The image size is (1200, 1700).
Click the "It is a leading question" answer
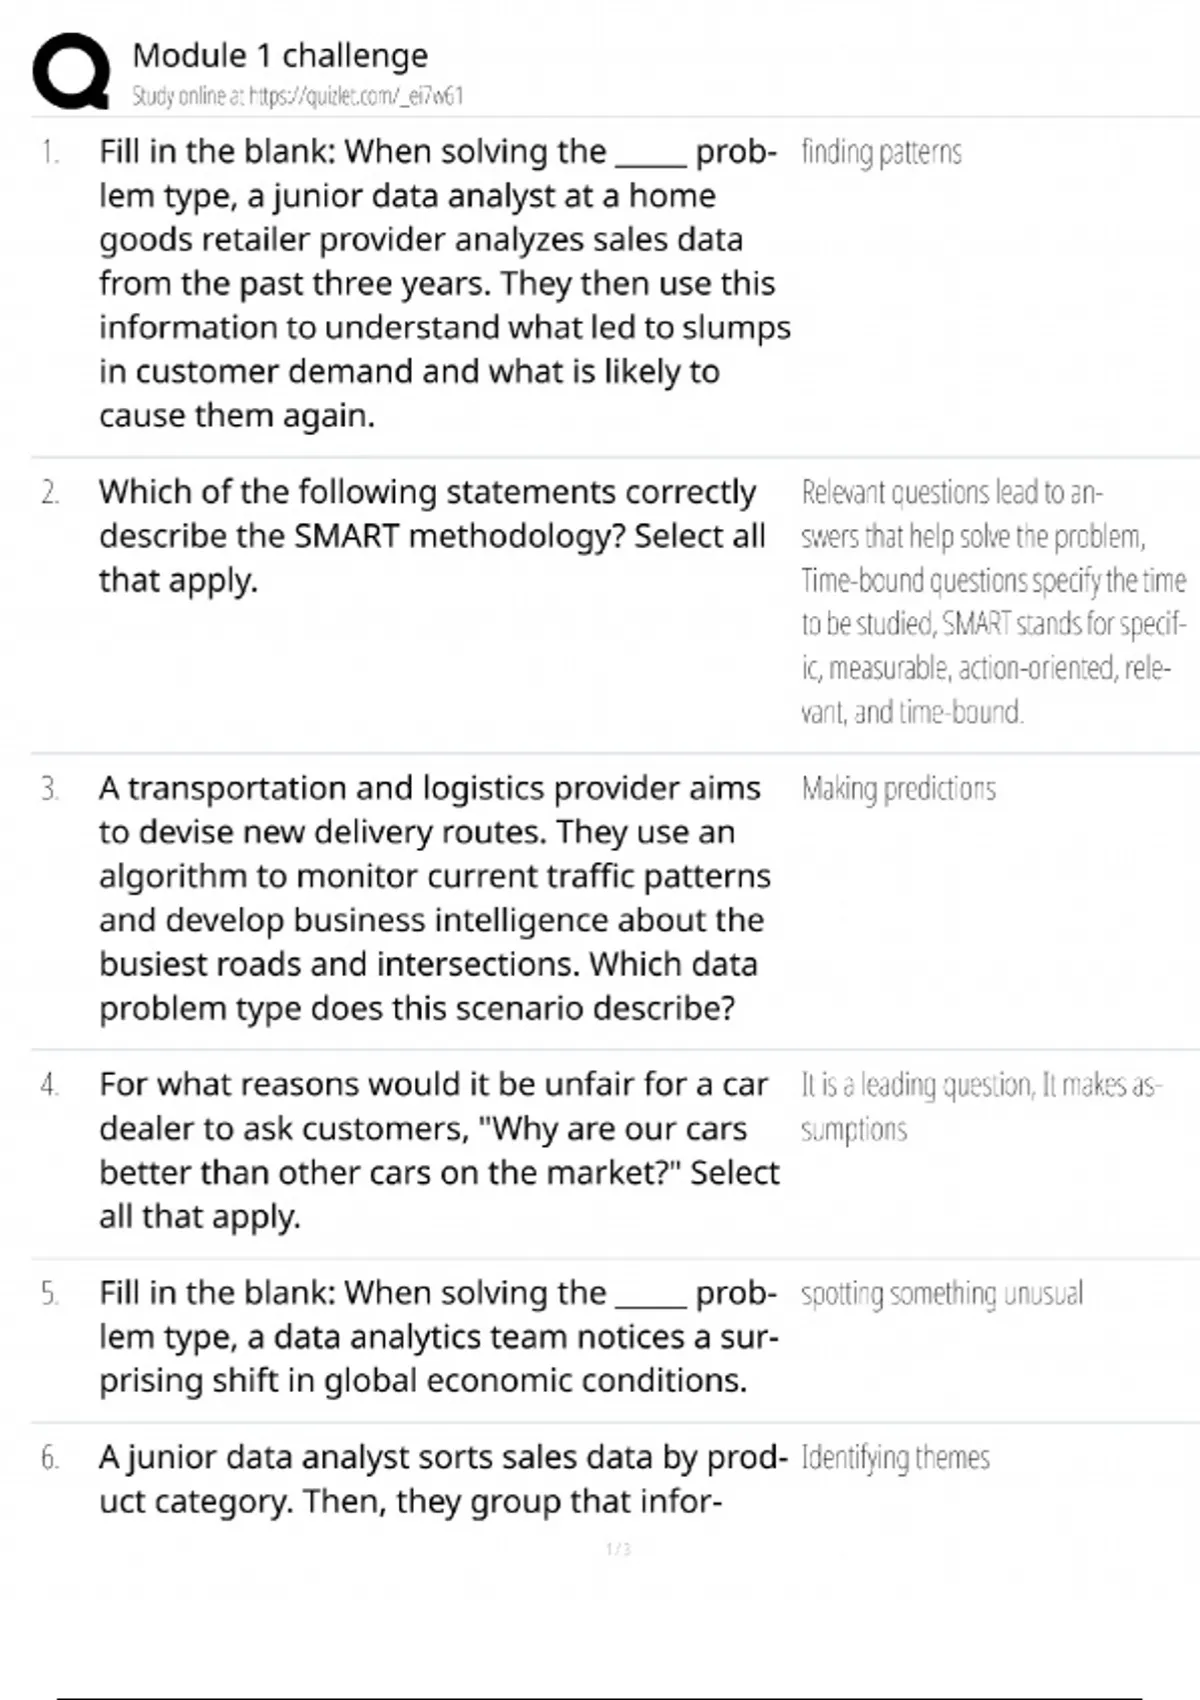pos(980,1106)
